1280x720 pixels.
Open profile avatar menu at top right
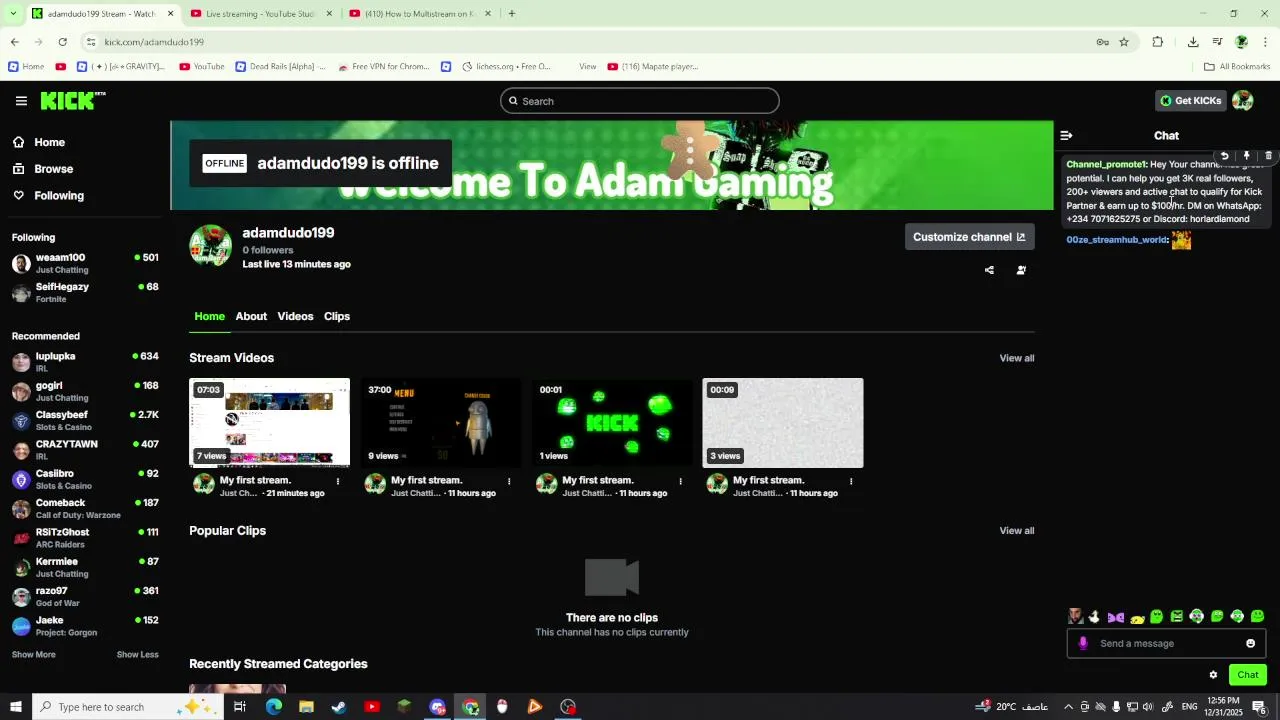coord(1242,100)
